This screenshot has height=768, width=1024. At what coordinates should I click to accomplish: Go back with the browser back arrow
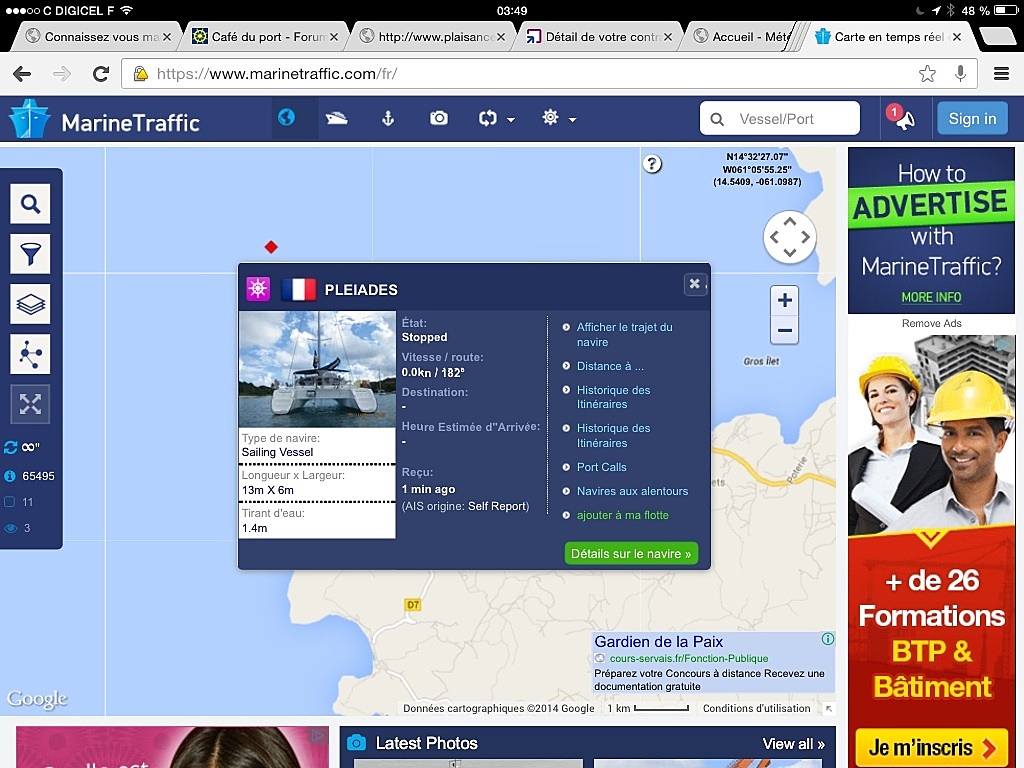[22, 74]
